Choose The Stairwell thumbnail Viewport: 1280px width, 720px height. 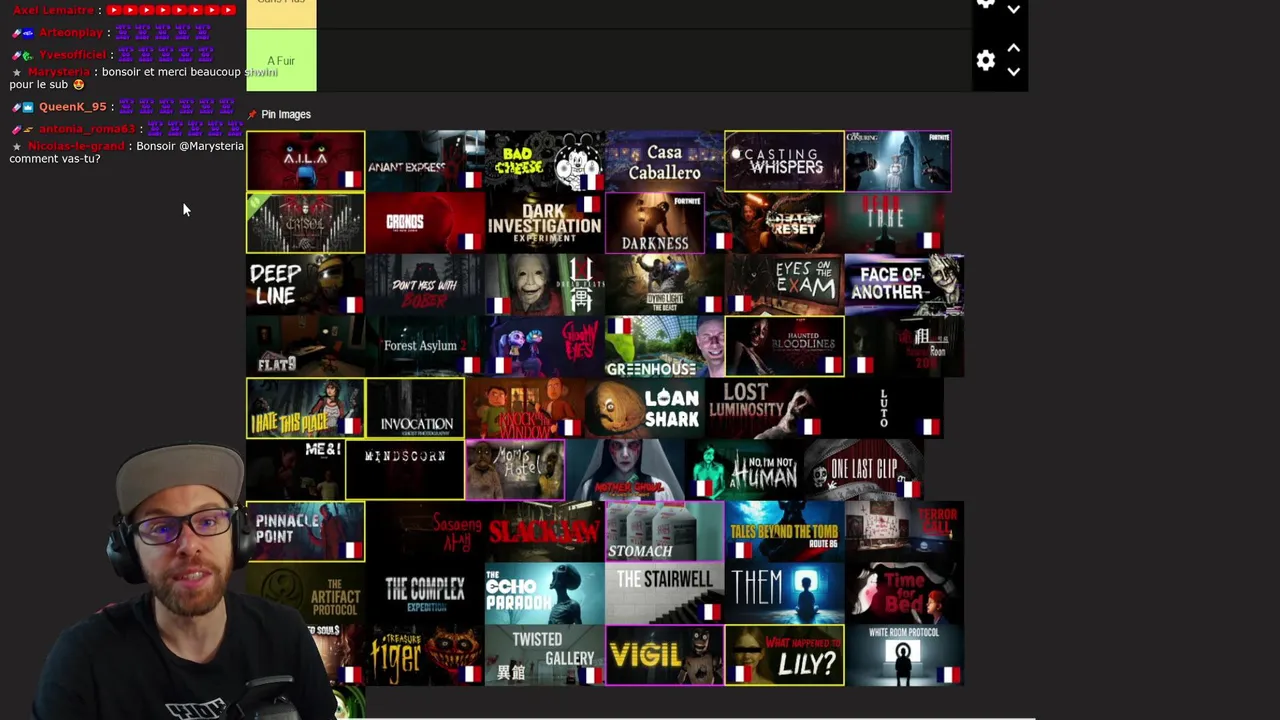pos(665,594)
